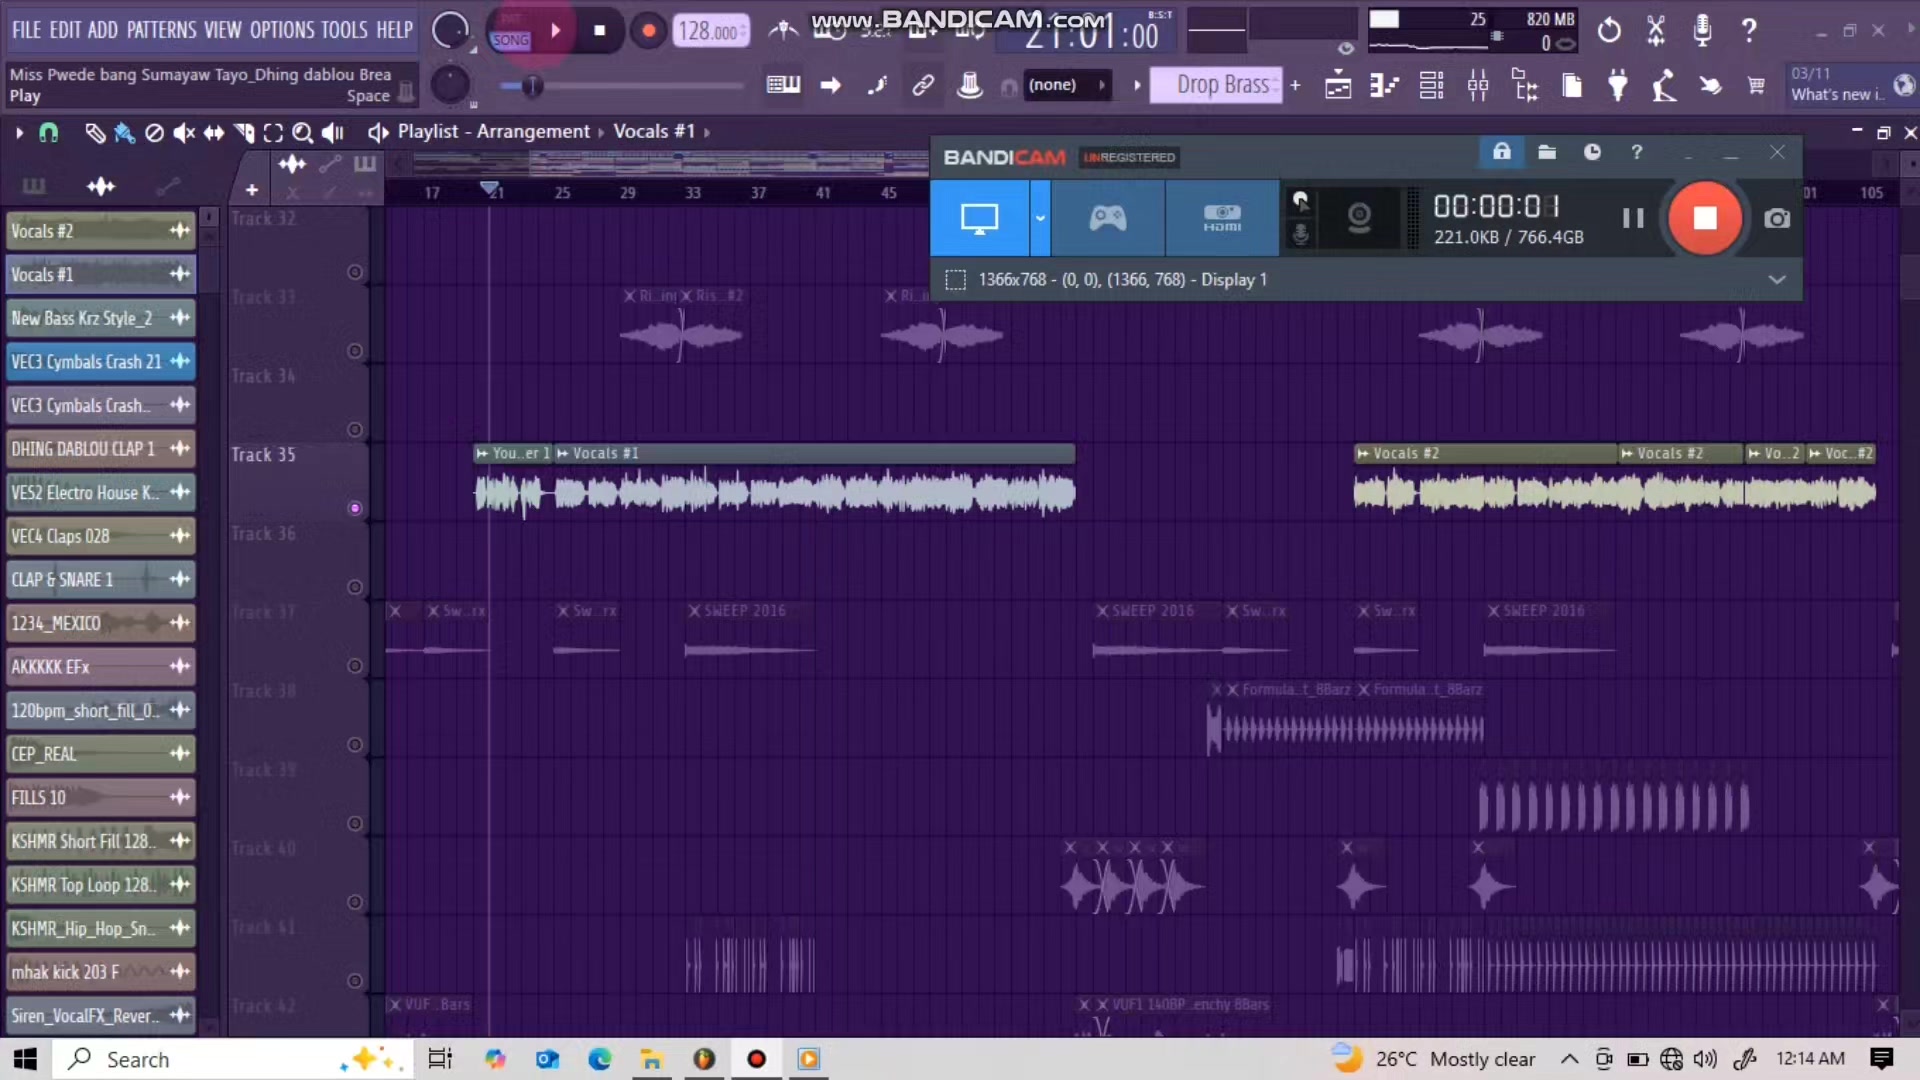This screenshot has height=1080, width=1920.
Task: Open the OPTIONS menu
Action: (282, 30)
